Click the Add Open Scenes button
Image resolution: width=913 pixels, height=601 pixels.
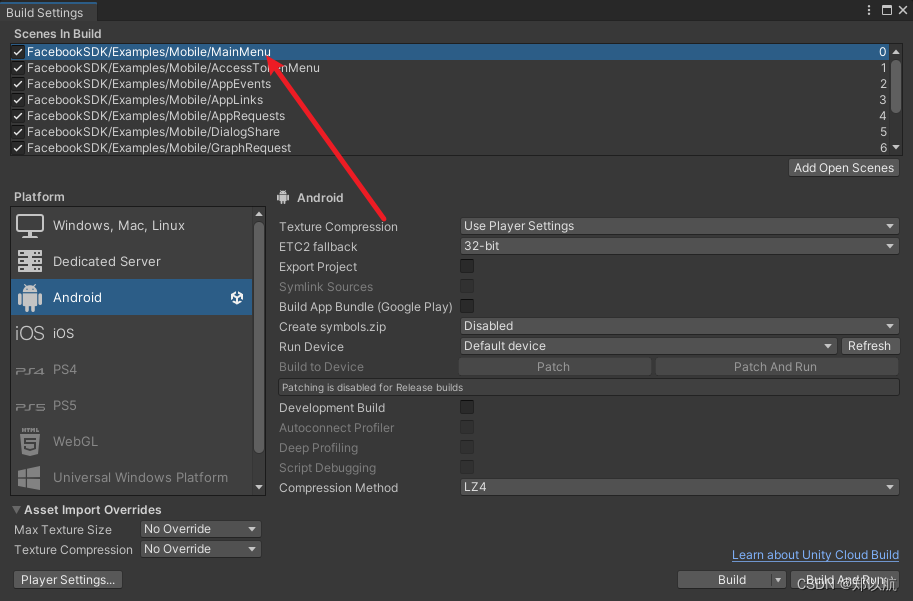(x=844, y=168)
